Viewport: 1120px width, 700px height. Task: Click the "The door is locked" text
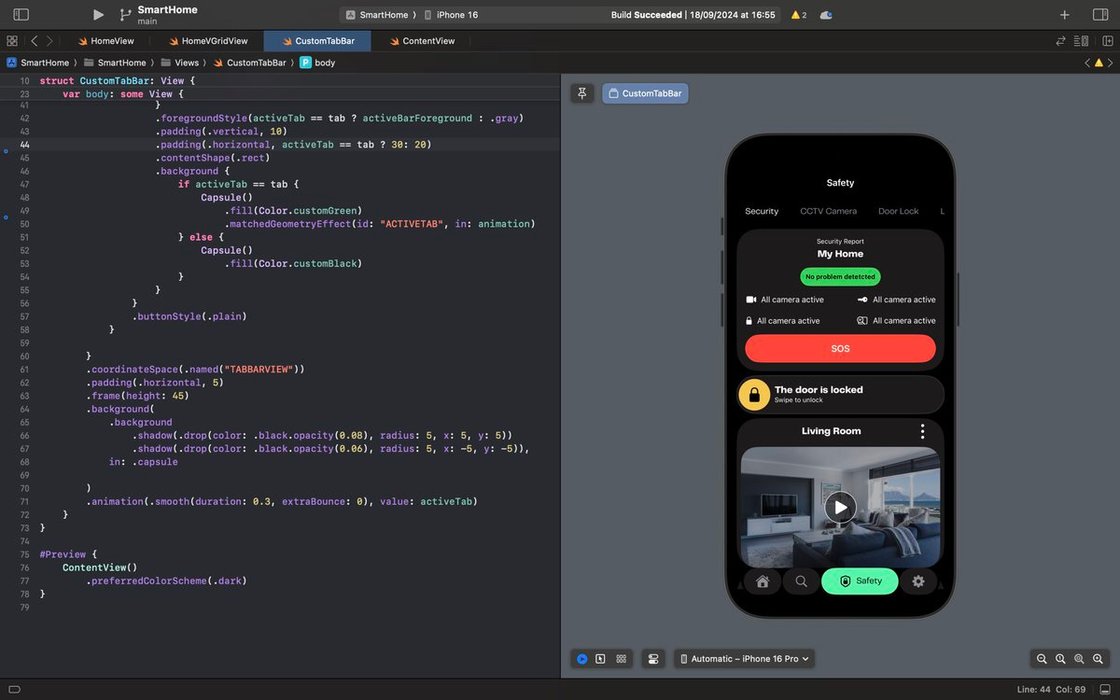(x=819, y=389)
